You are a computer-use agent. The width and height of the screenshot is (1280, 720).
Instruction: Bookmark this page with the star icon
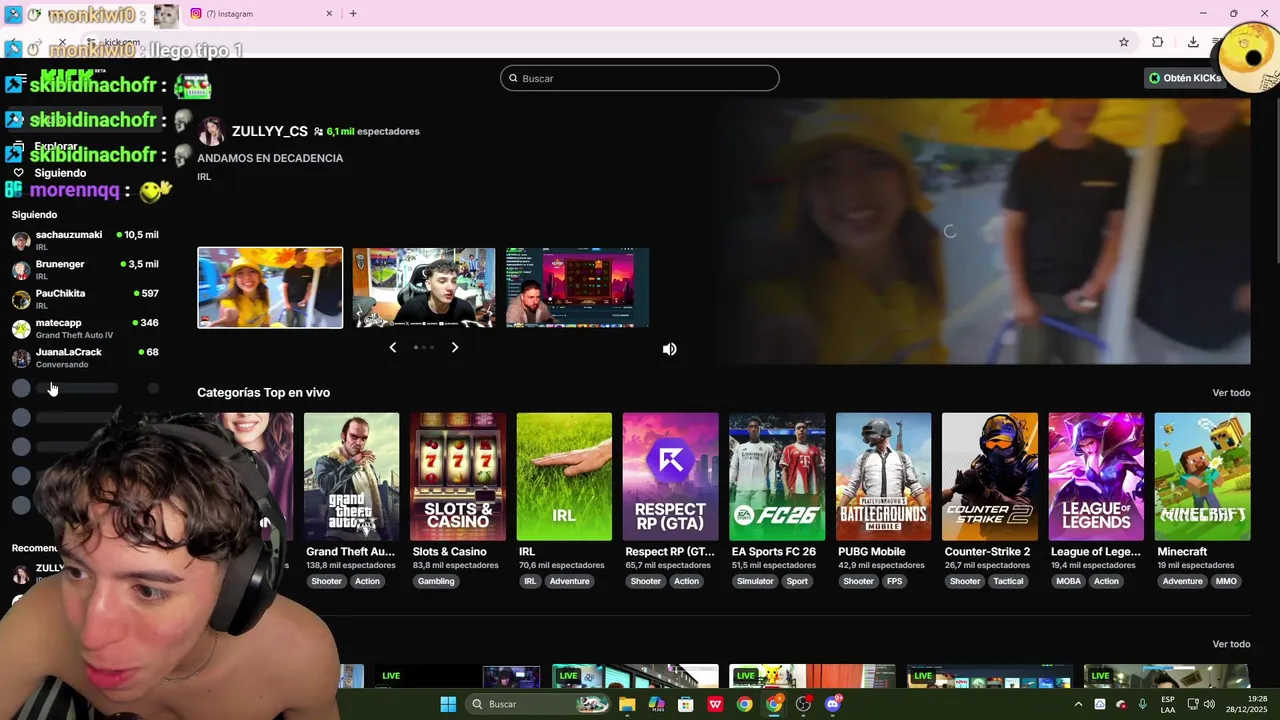pos(1124,42)
